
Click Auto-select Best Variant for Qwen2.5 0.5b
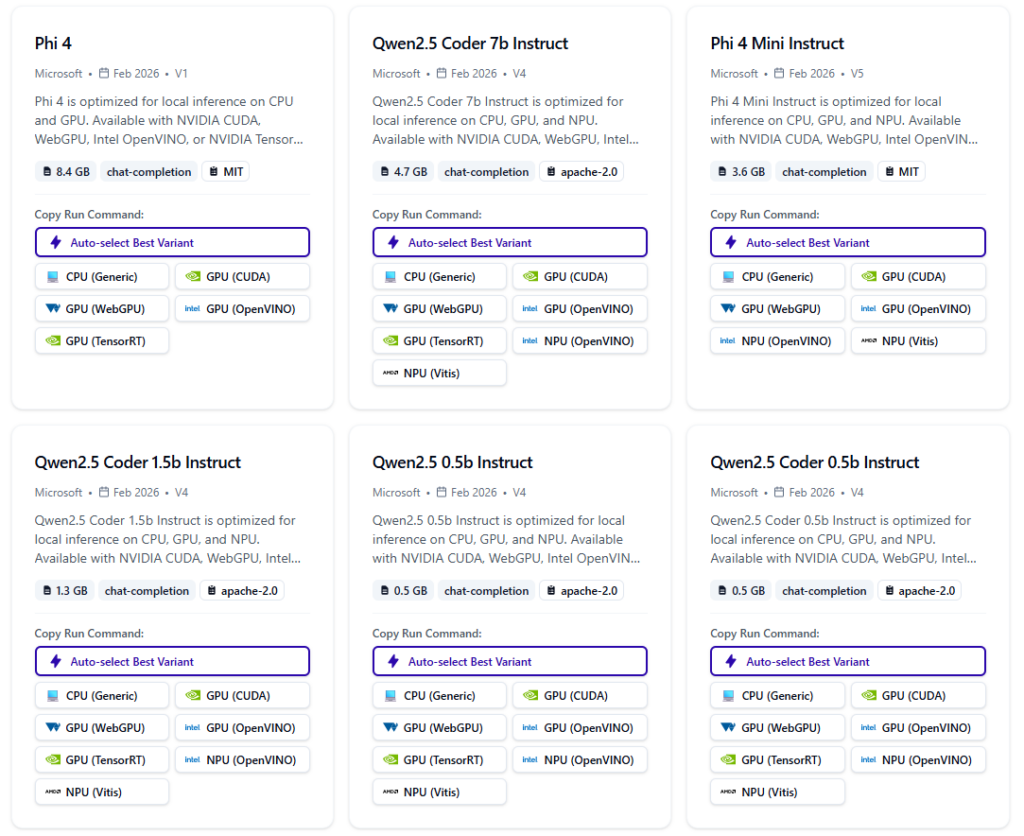click(510, 661)
